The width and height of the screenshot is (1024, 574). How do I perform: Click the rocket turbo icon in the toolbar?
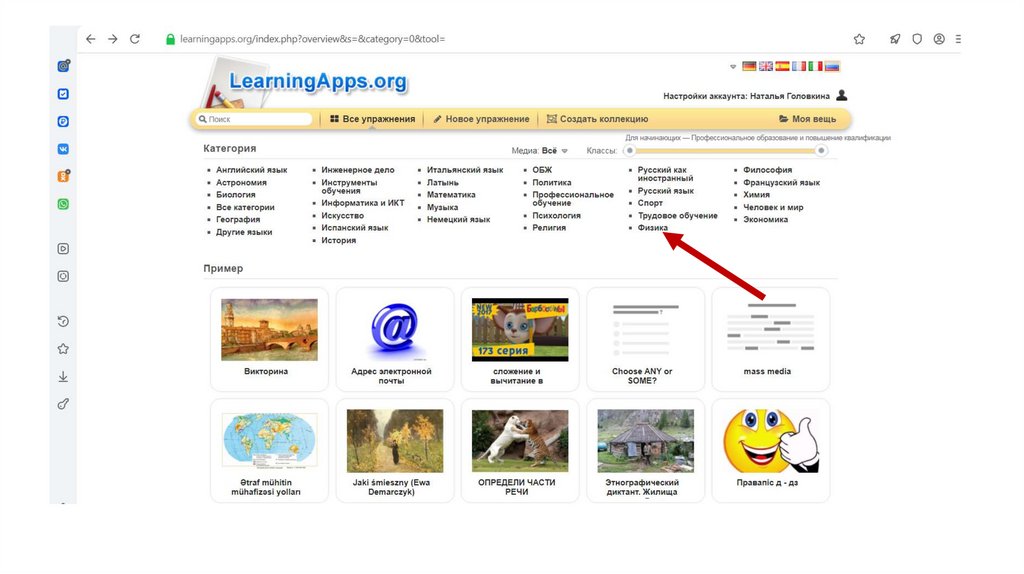click(895, 39)
